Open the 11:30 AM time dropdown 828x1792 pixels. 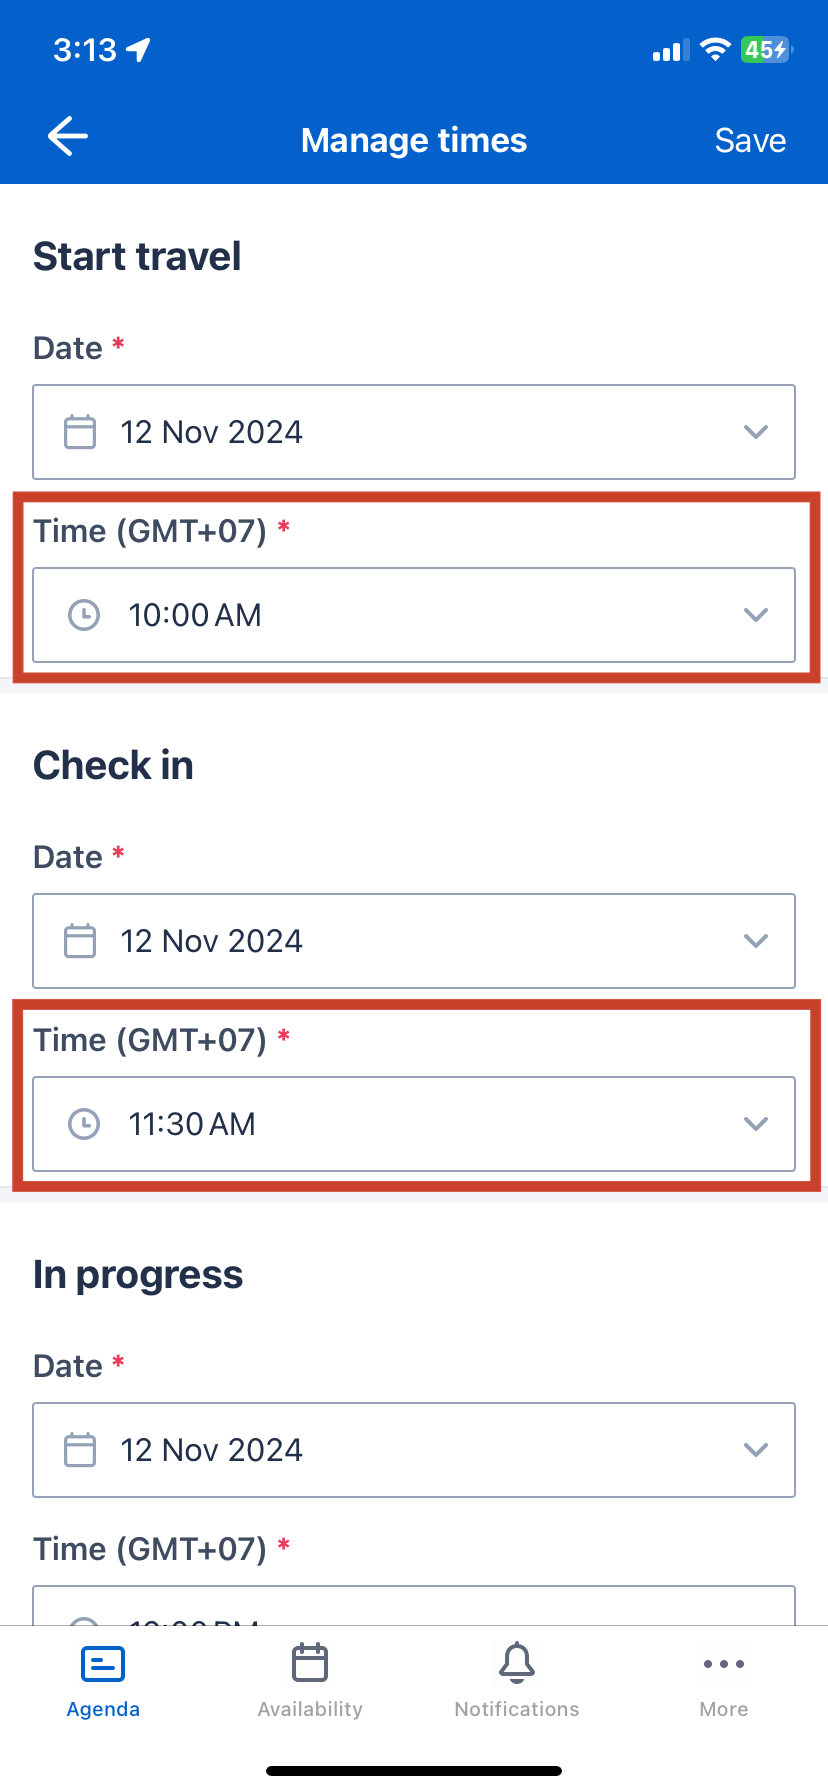(x=756, y=1124)
